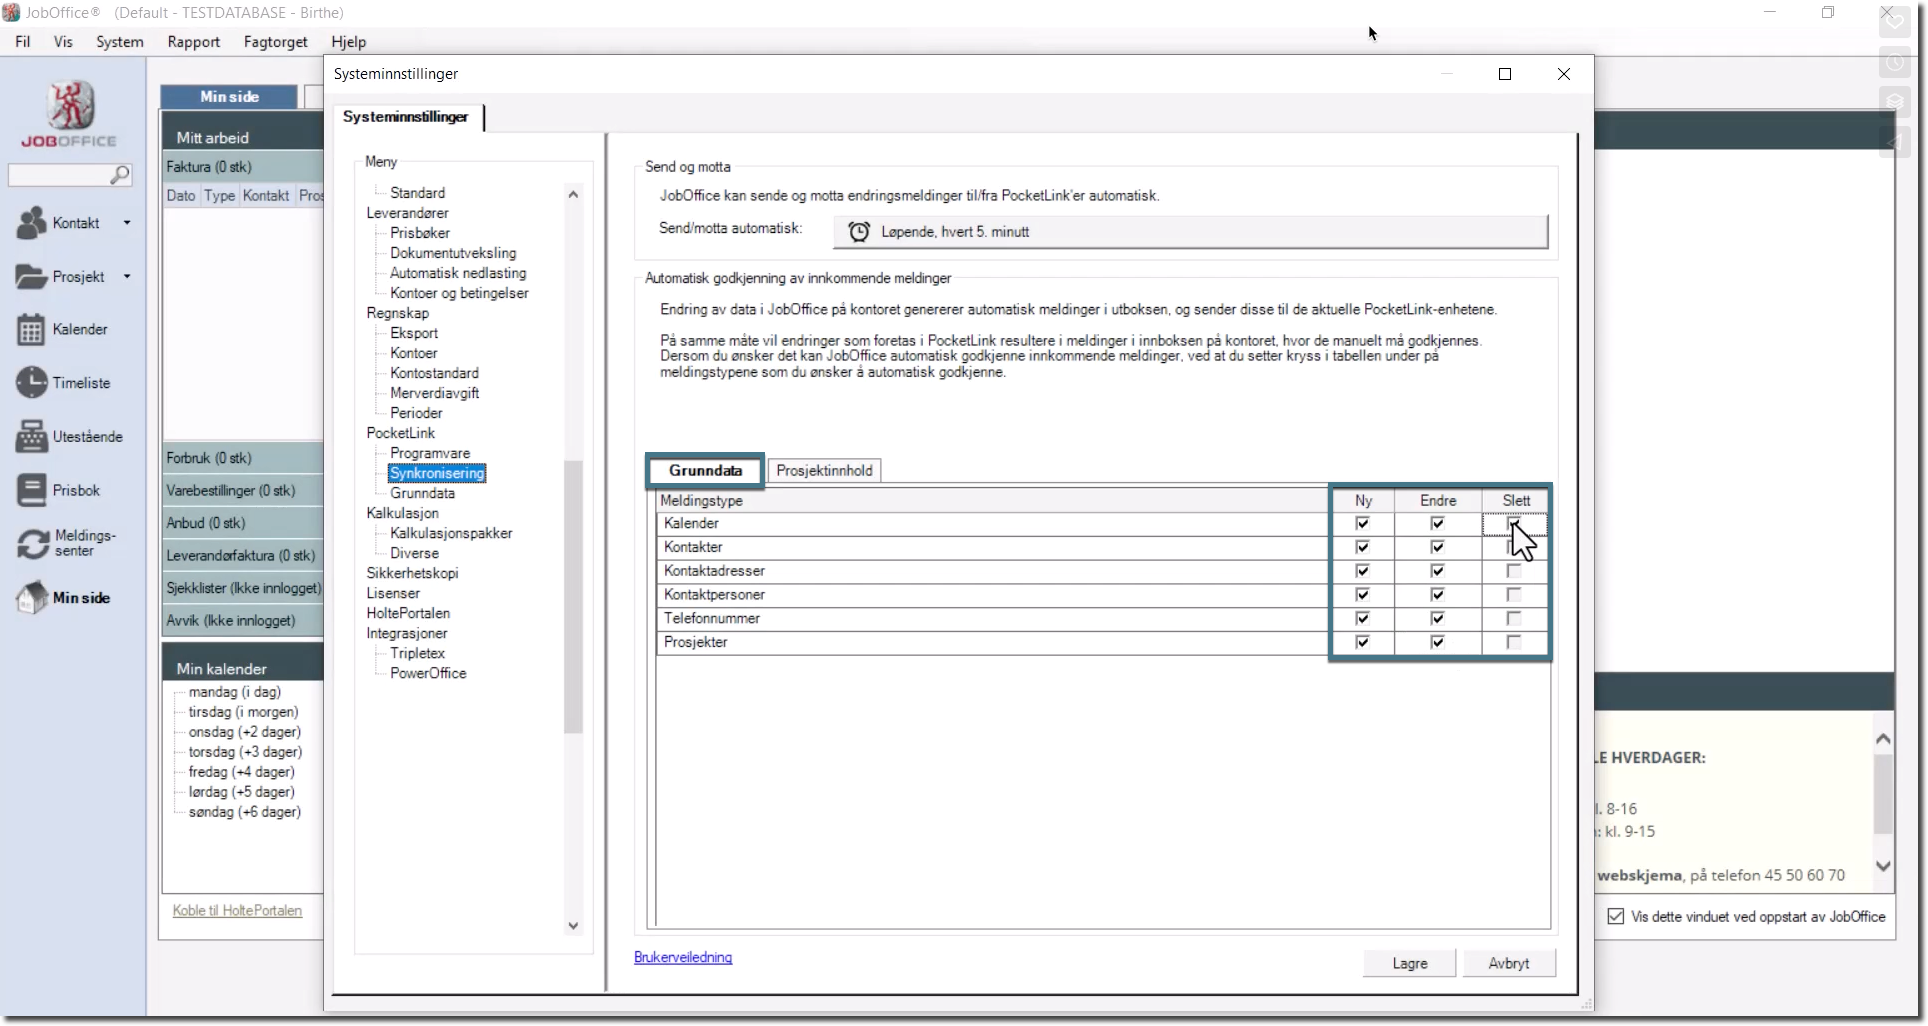The image size is (1928, 1026).
Task: Open the Brukerveiledning link
Action: [x=683, y=958]
